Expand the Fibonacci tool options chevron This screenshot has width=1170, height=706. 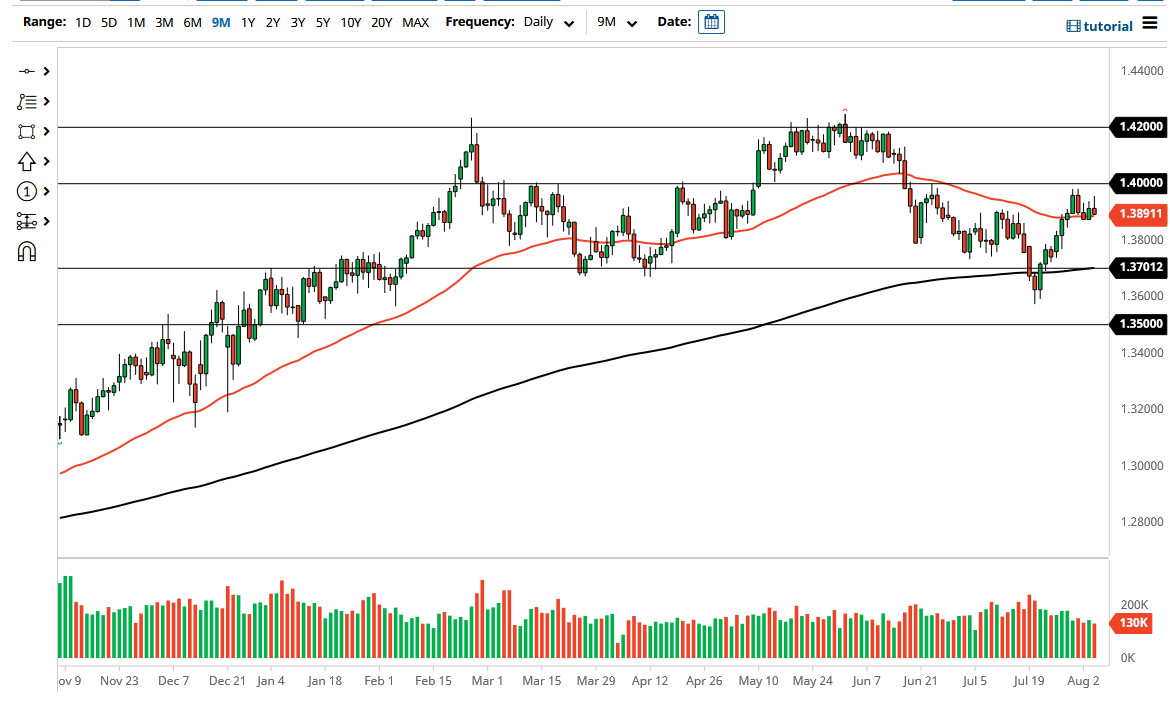46,101
